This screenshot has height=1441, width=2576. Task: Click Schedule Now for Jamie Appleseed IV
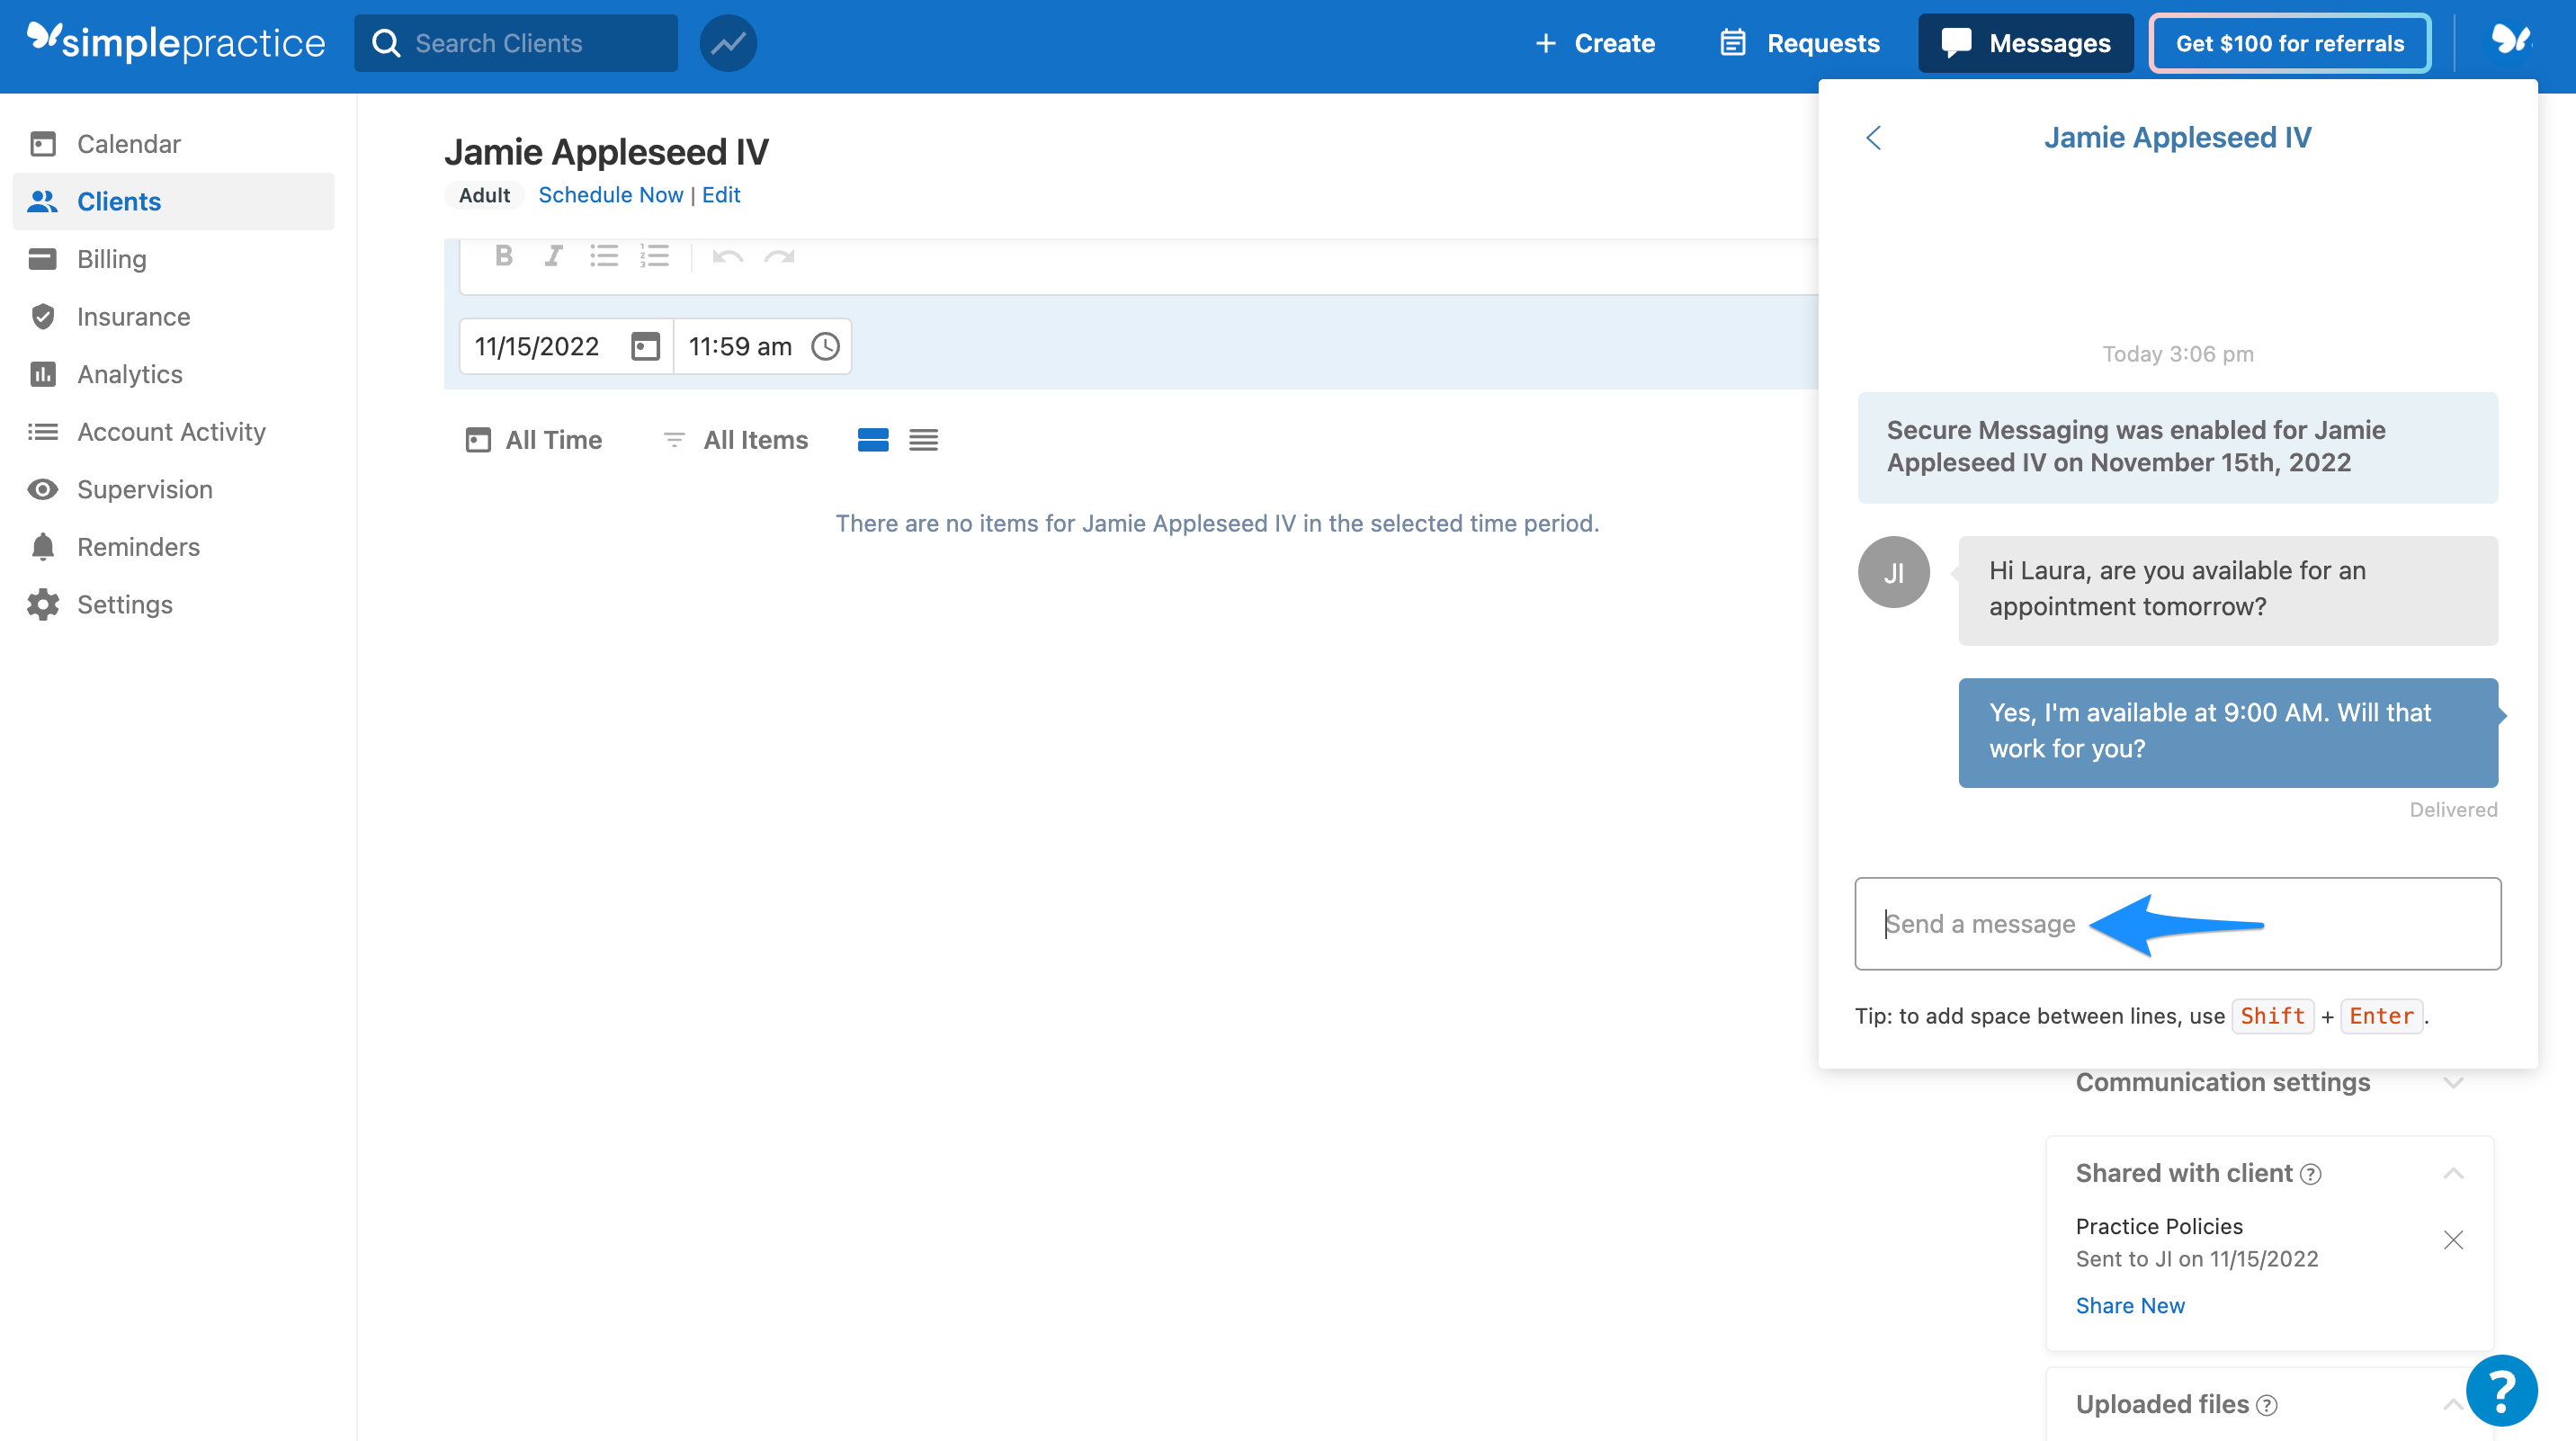click(x=611, y=194)
